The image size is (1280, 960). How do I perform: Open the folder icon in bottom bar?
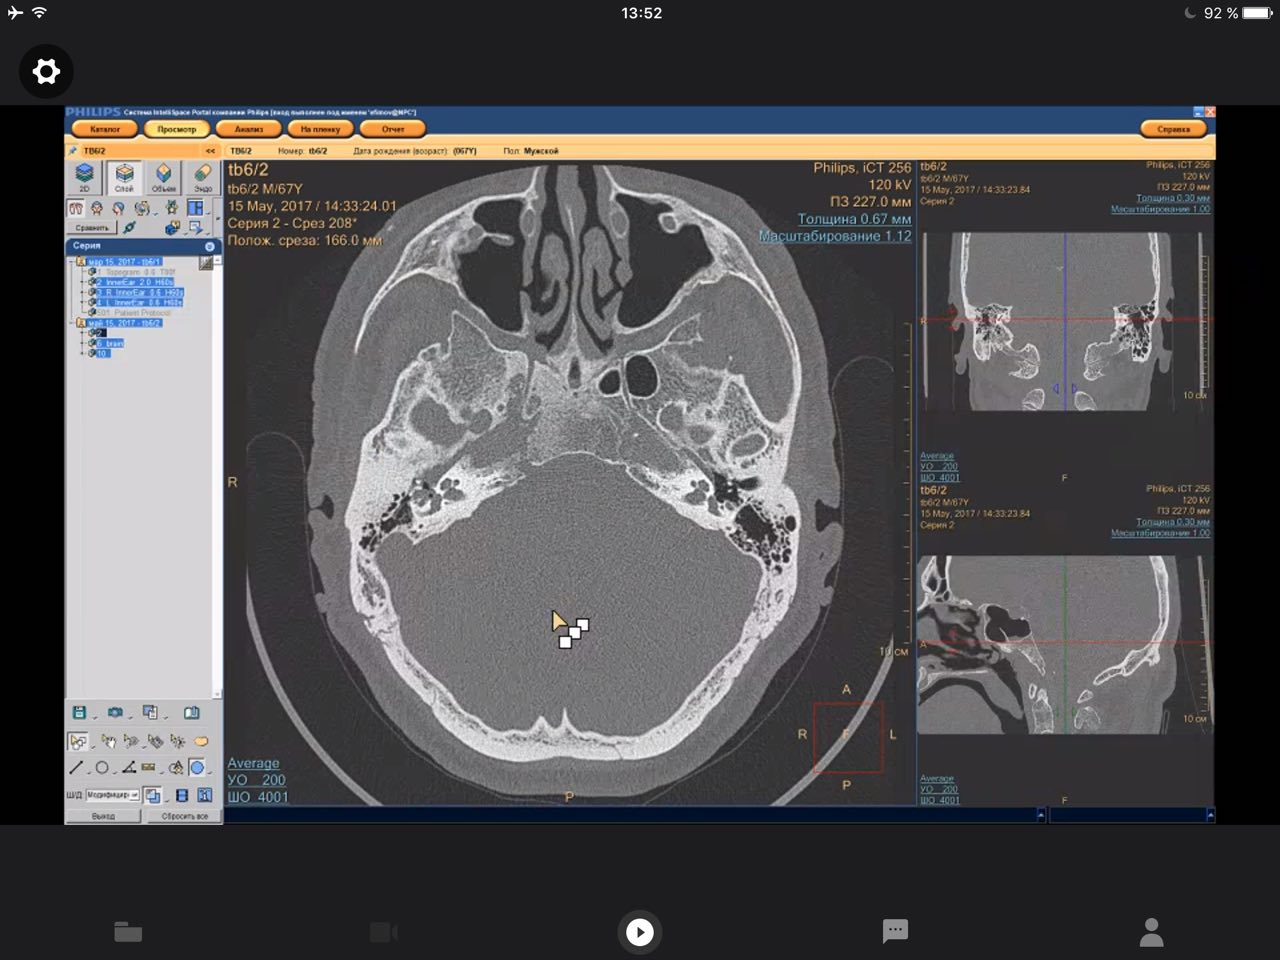[128, 932]
